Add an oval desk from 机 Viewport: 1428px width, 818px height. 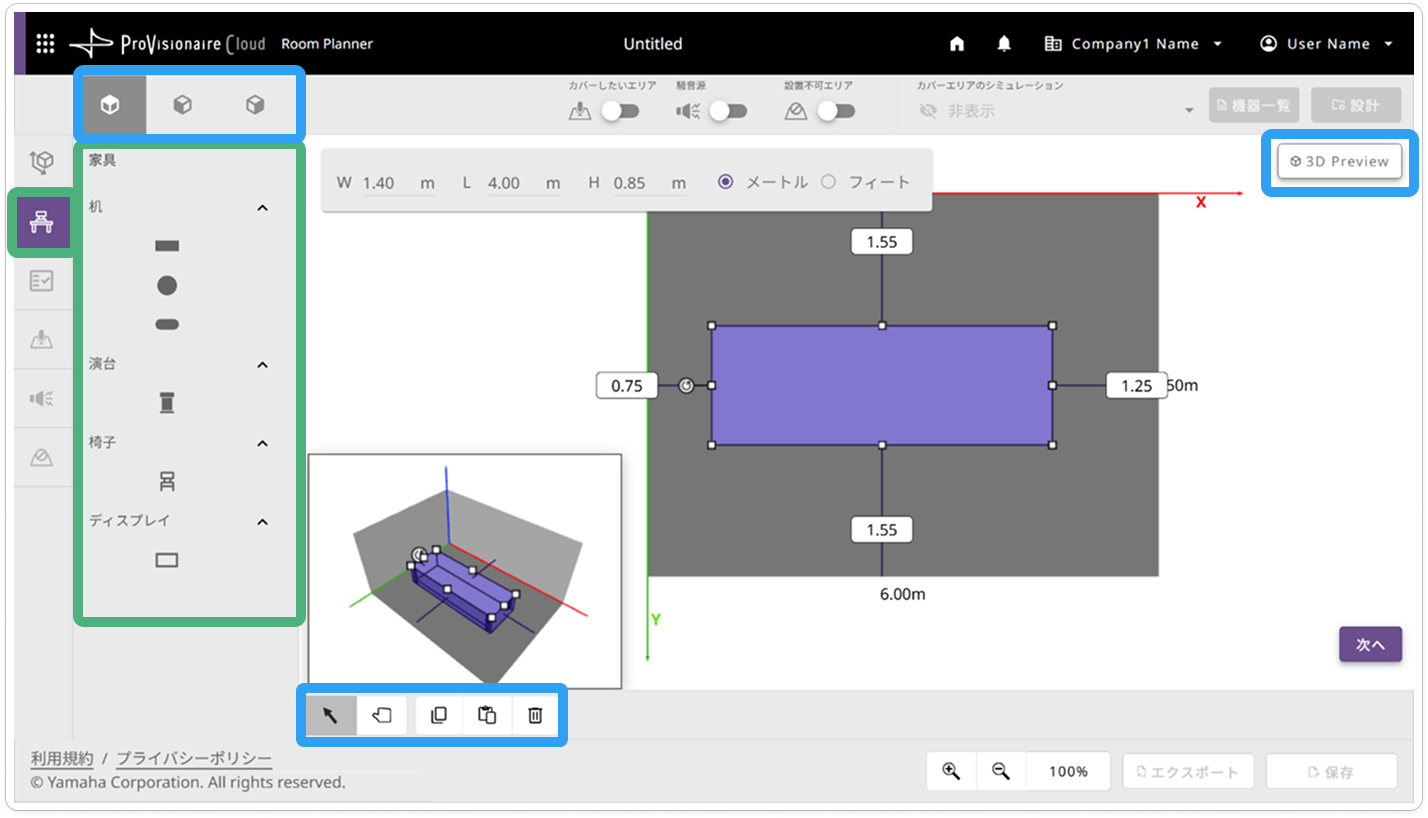(167, 324)
